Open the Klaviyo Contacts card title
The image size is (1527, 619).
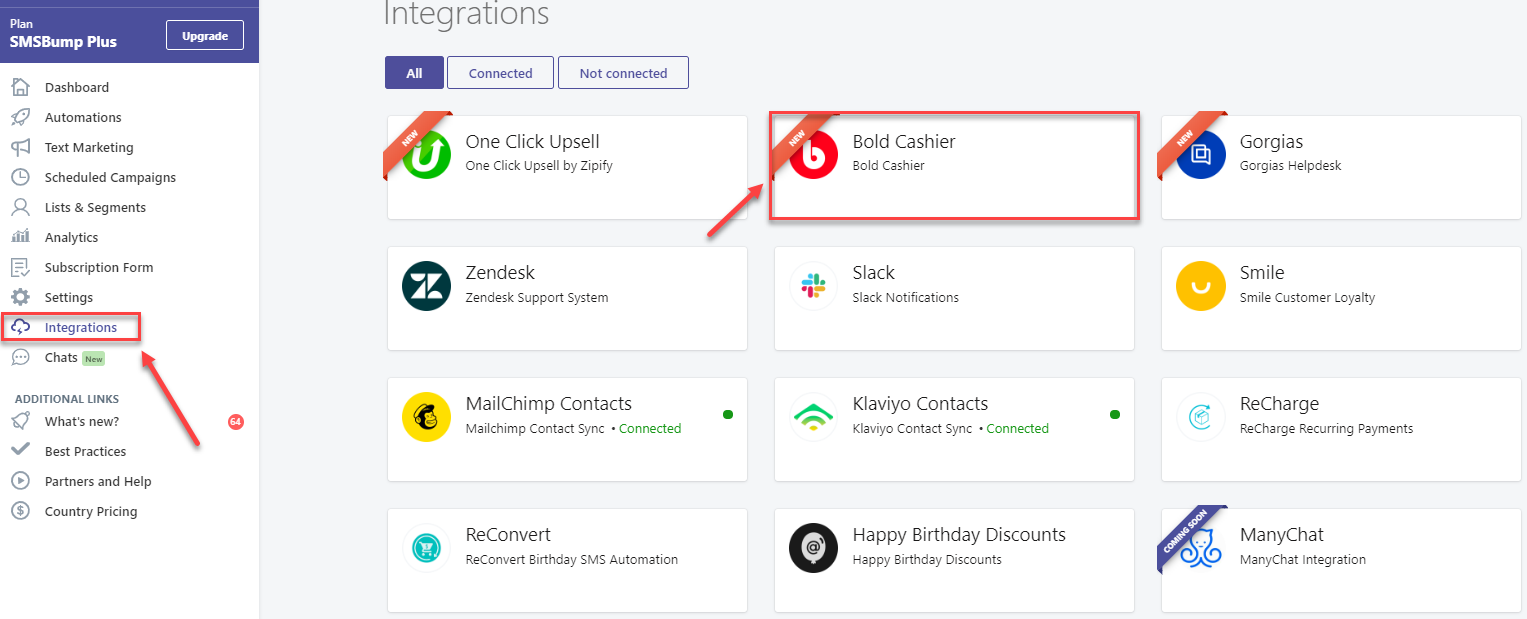920,403
